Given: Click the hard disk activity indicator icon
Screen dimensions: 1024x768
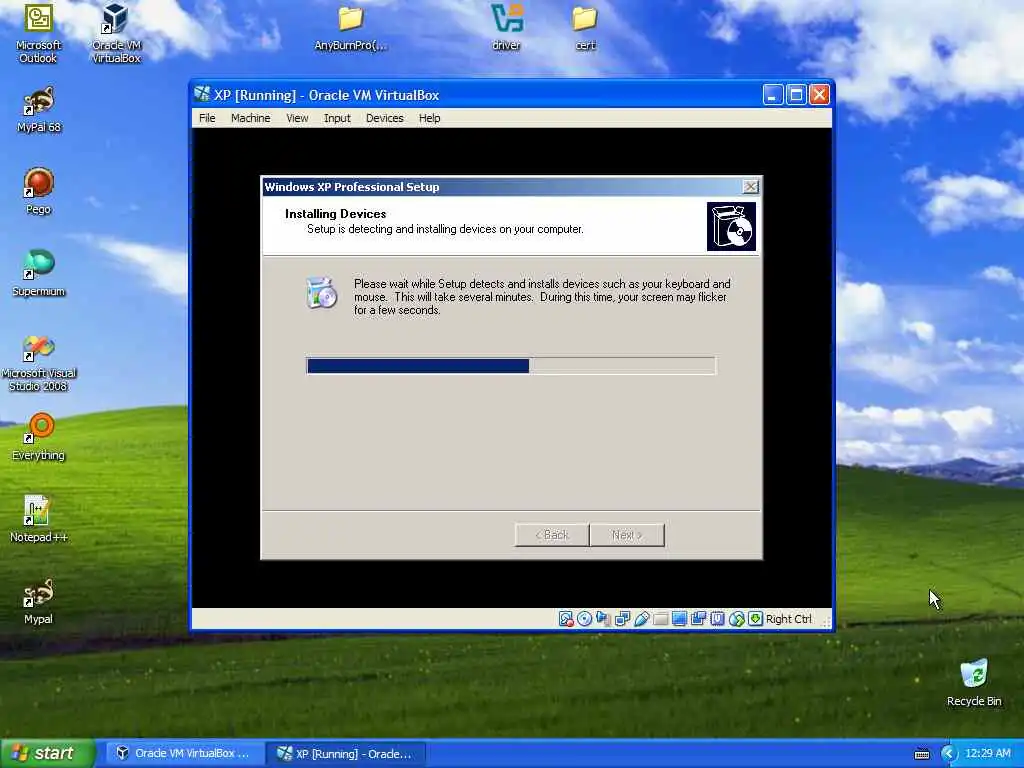Looking at the screenshot, I should pyautogui.click(x=566, y=618).
